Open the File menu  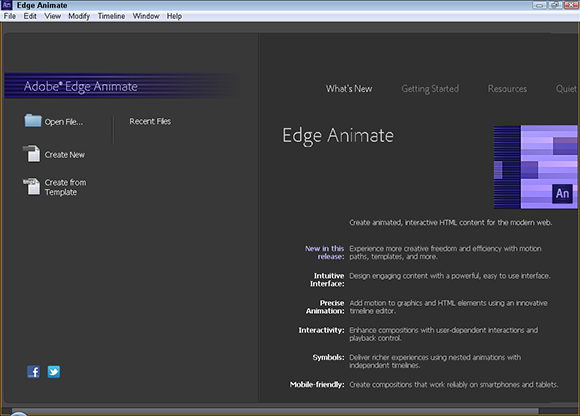(x=10, y=16)
